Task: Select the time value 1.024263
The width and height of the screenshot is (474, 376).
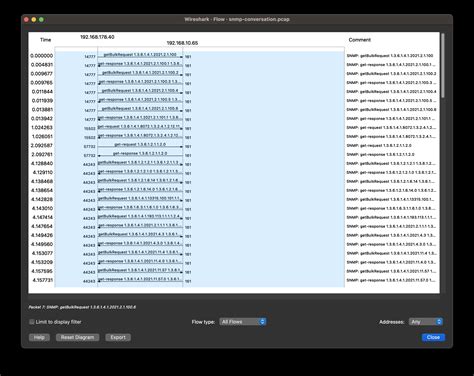Action: click(42, 128)
